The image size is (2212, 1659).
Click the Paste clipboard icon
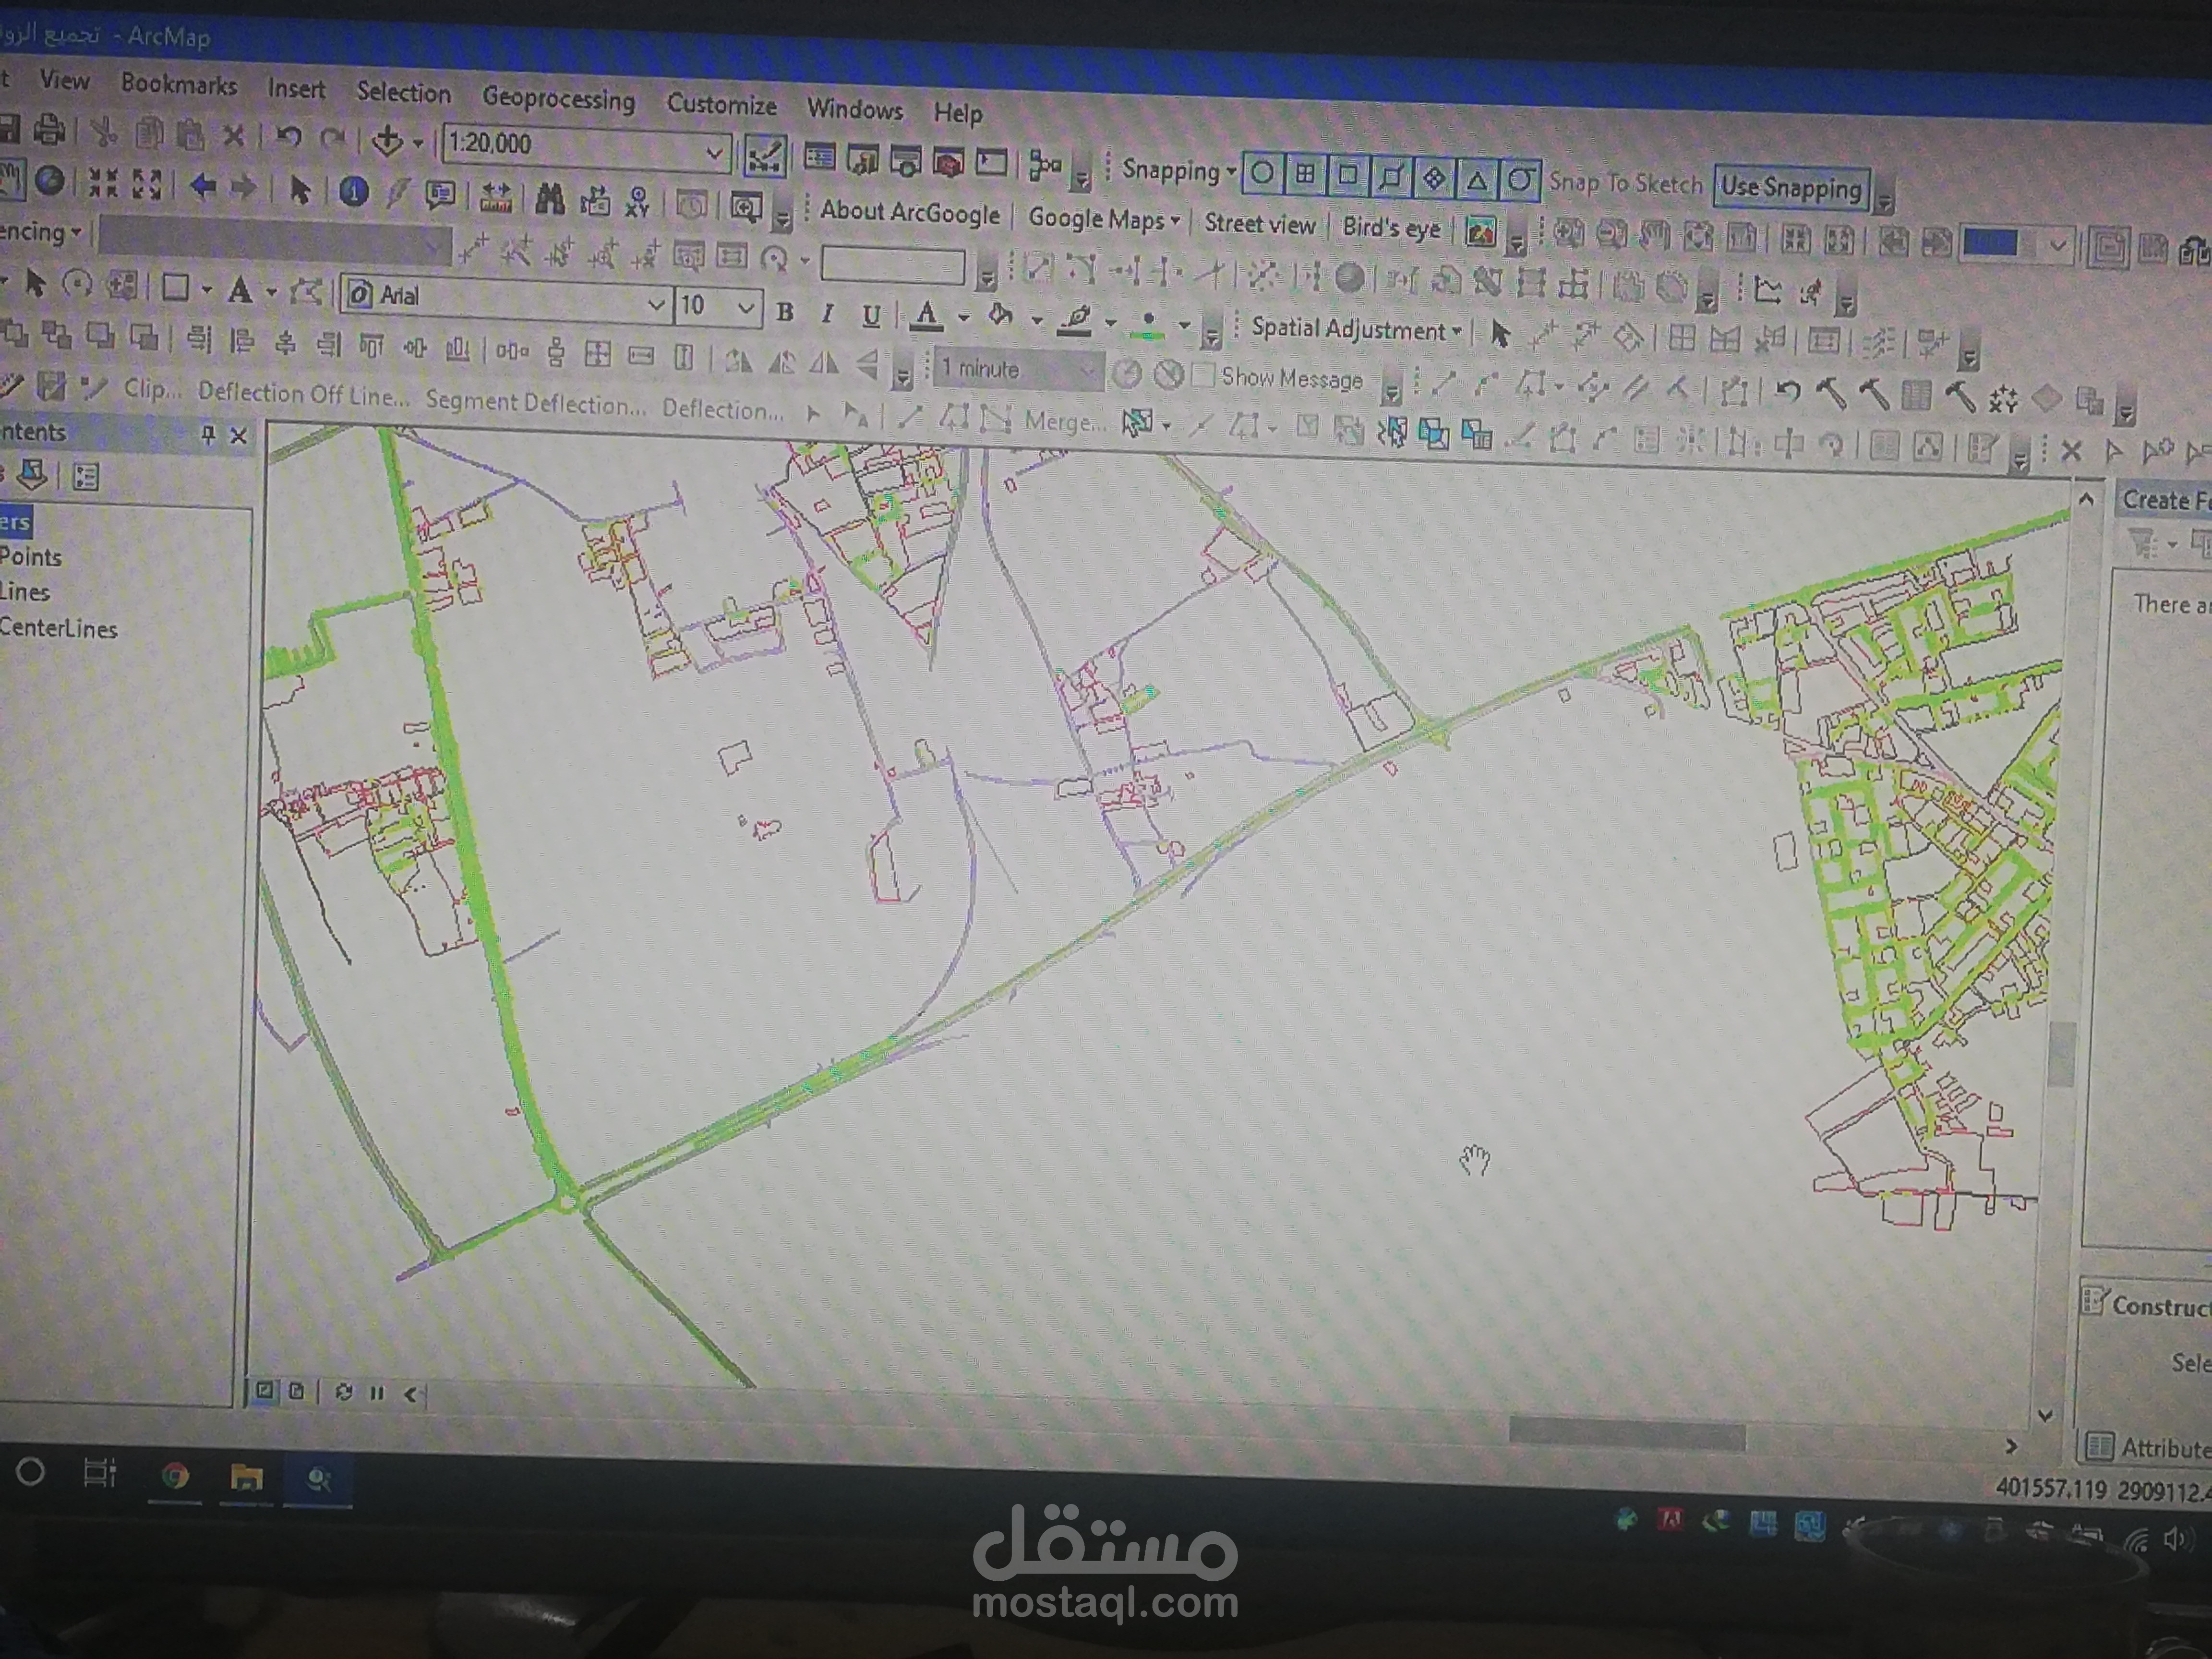tap(190, 134)
